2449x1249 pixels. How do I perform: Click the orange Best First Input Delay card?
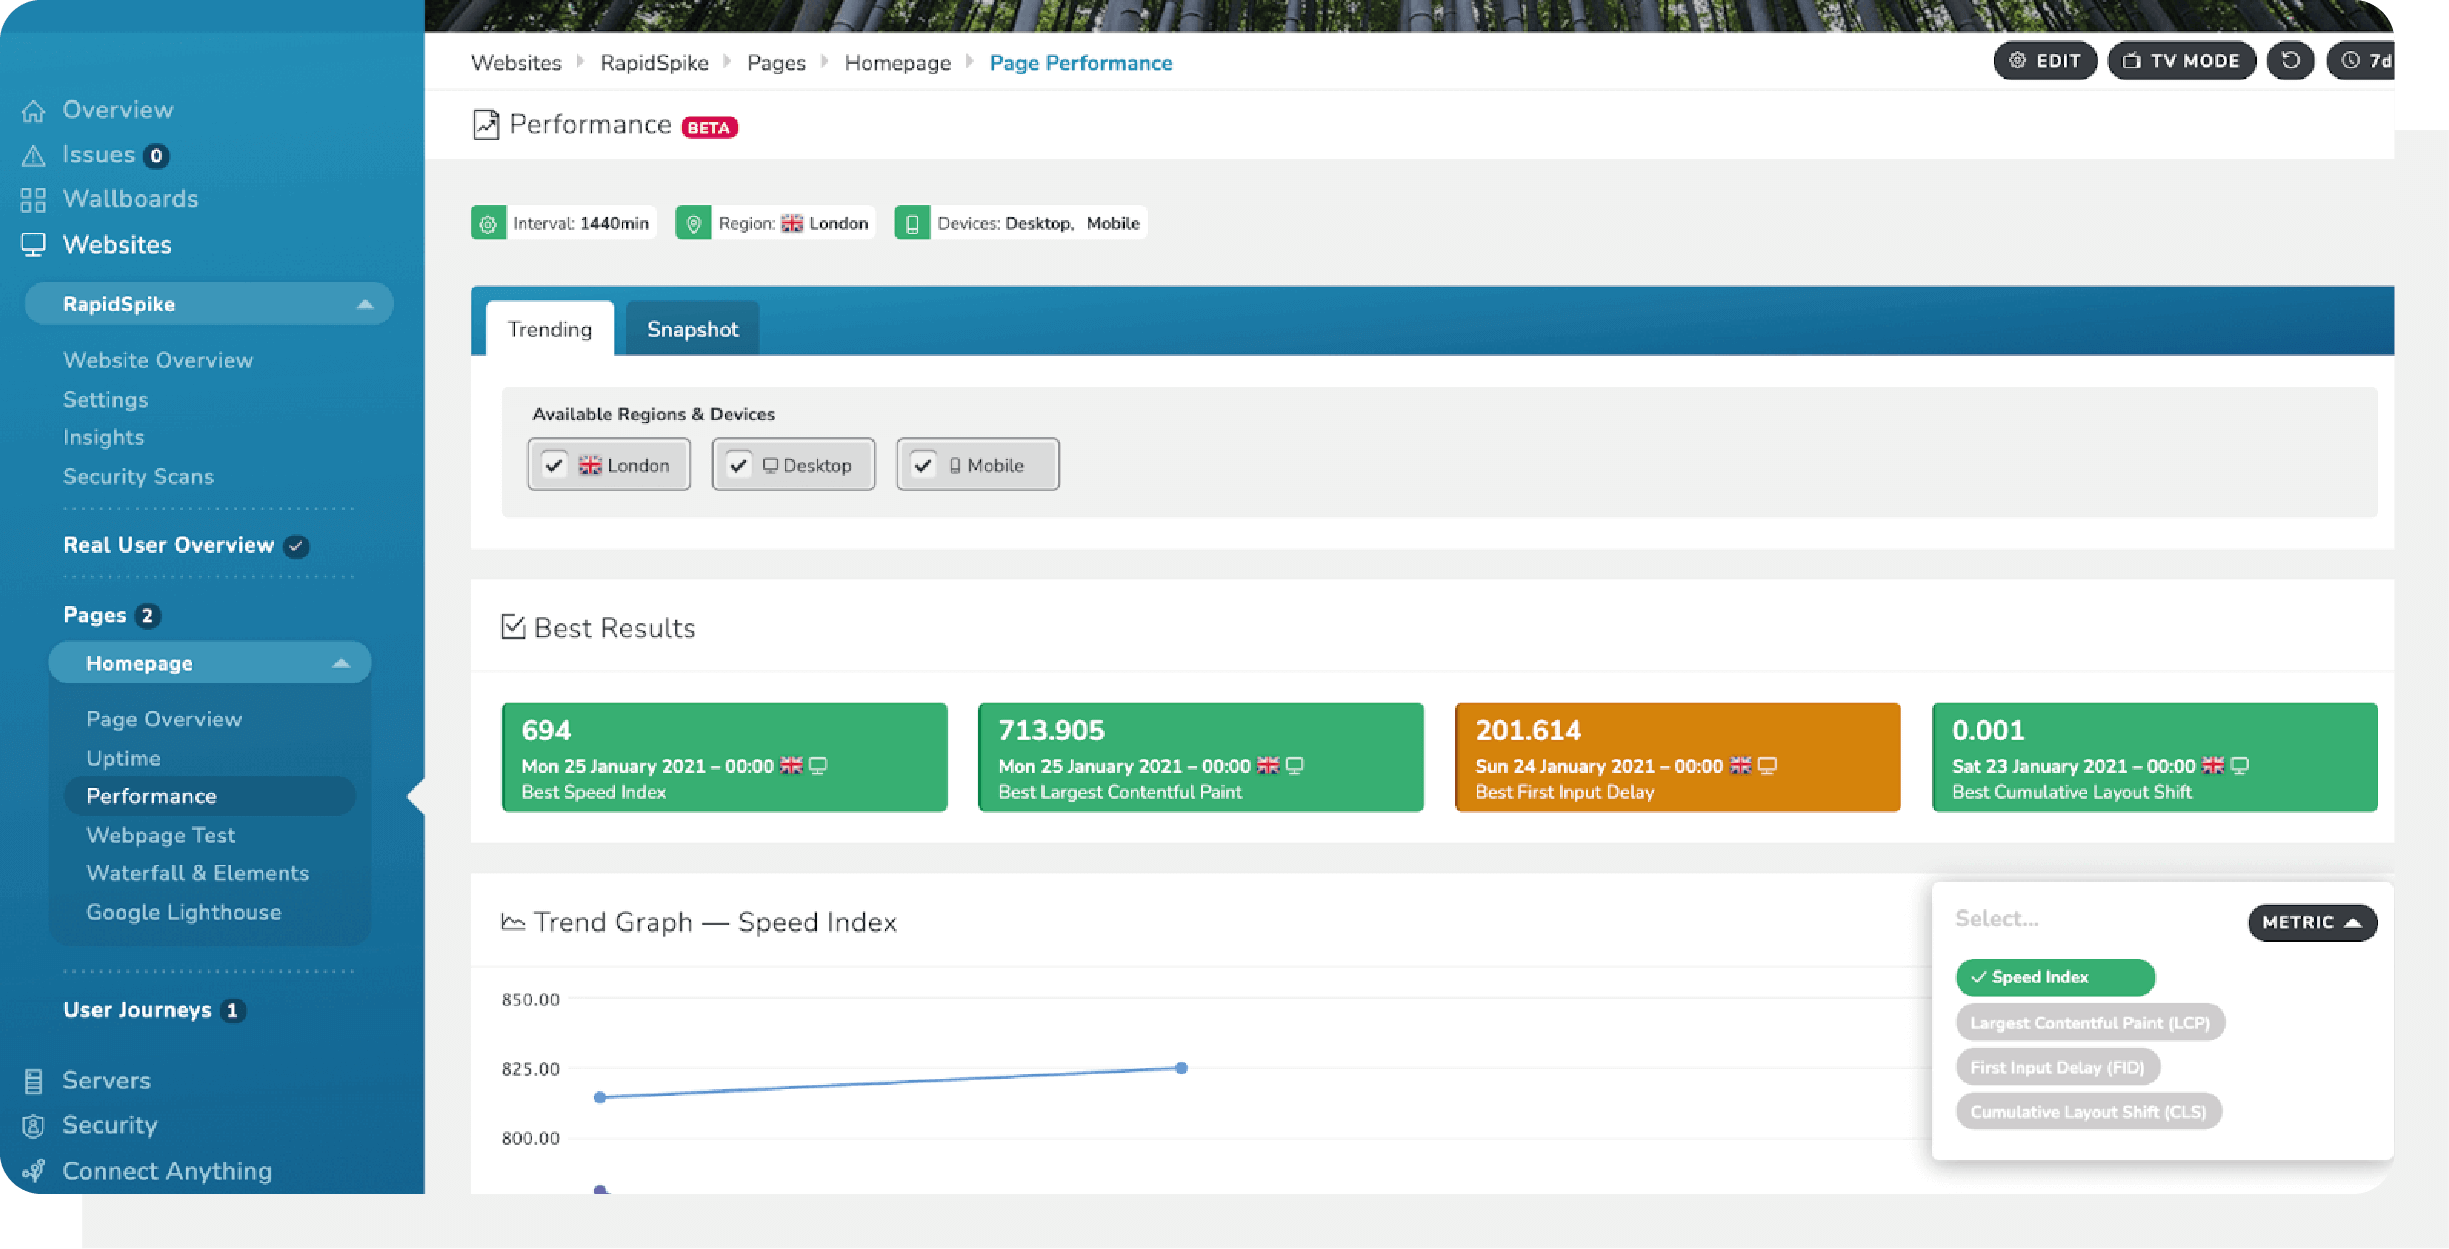click(x=1678, y=758)
